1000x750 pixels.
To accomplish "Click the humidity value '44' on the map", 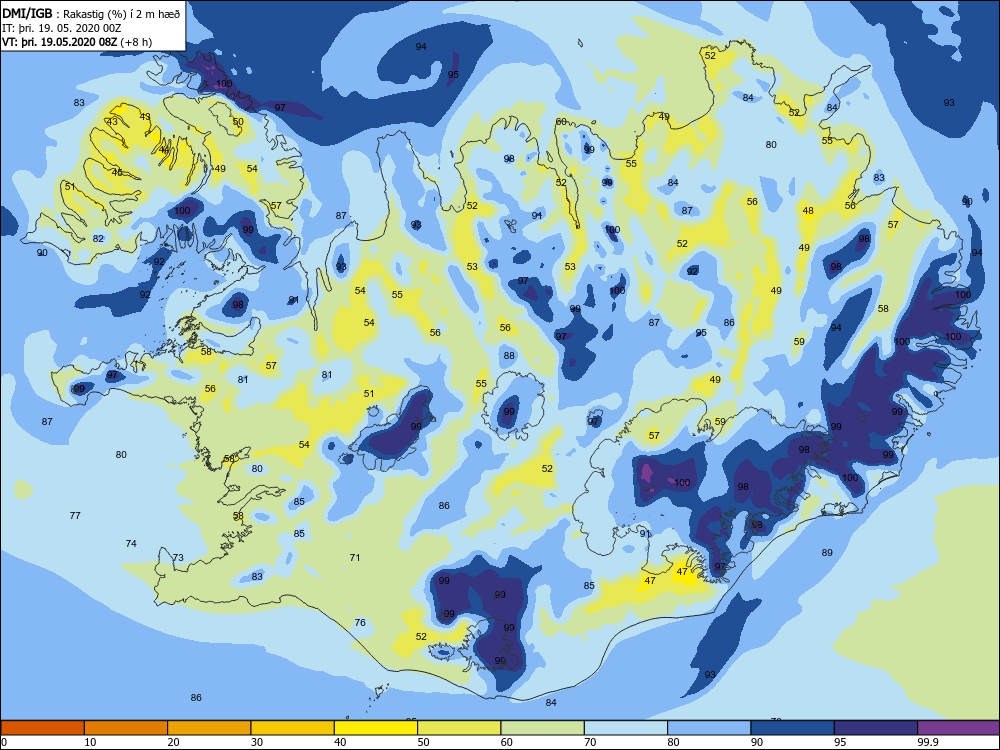I will pyautogui.click(x=165, y=150).
